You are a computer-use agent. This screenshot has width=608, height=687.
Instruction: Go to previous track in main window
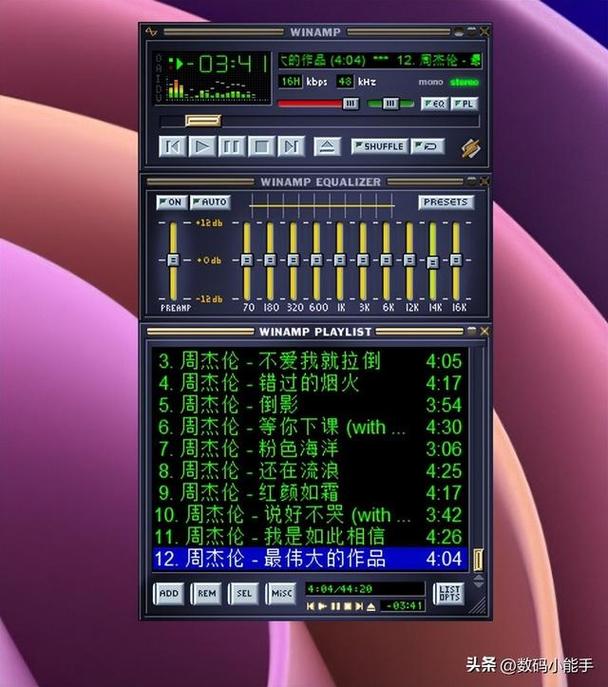[172, 146]
